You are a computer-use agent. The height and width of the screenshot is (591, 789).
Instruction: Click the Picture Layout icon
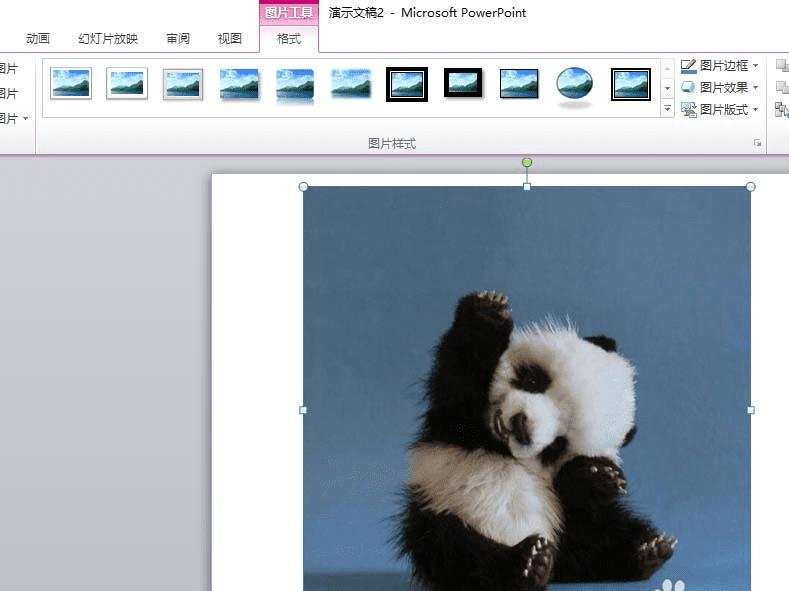(x=689, y=110)
